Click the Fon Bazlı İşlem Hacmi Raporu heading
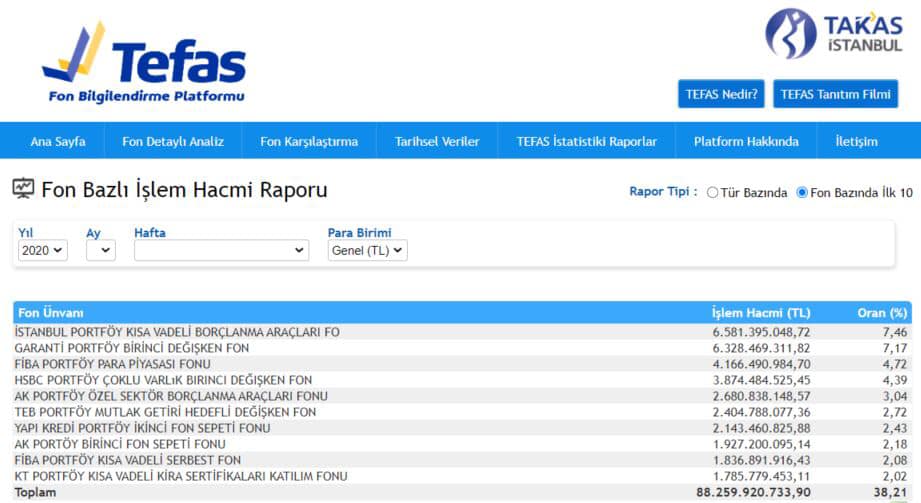The width and height of the screenshot is (921, 503). click(x=184, y=190)
